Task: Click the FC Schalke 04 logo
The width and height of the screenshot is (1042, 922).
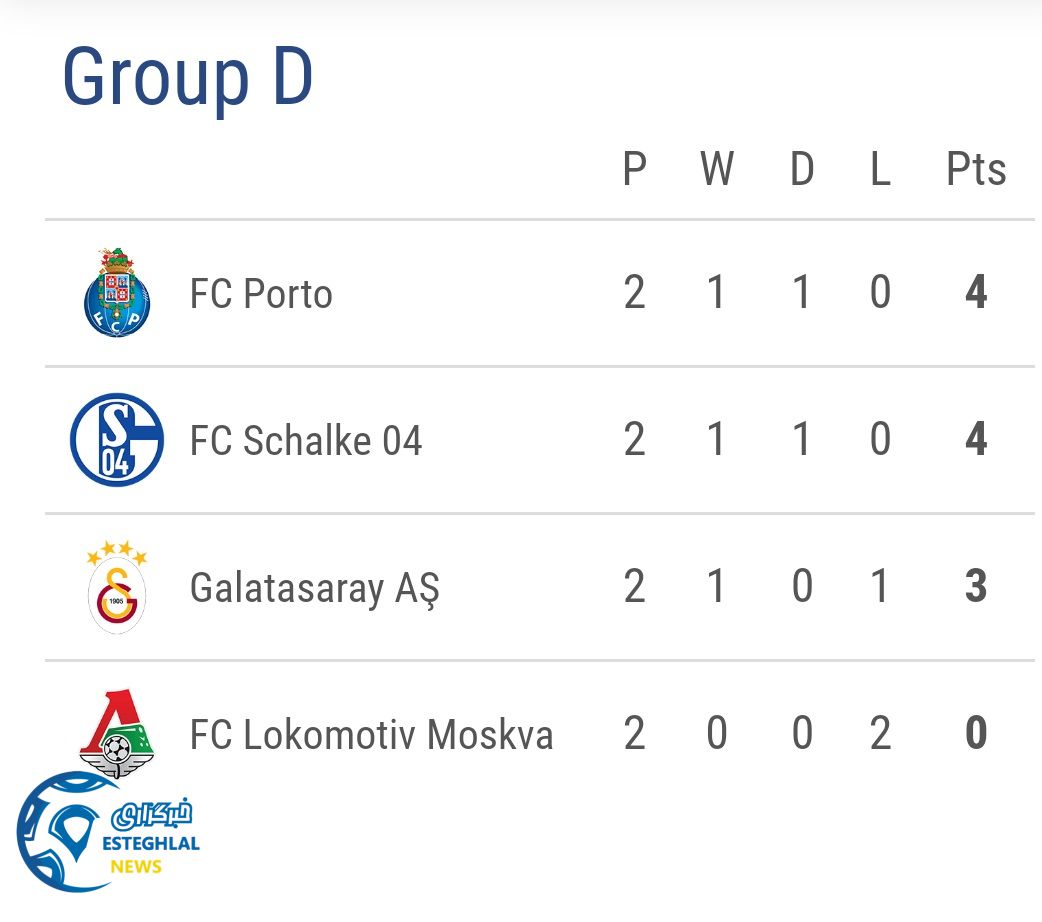Action: pyautogui.click(x=117, y=440)
